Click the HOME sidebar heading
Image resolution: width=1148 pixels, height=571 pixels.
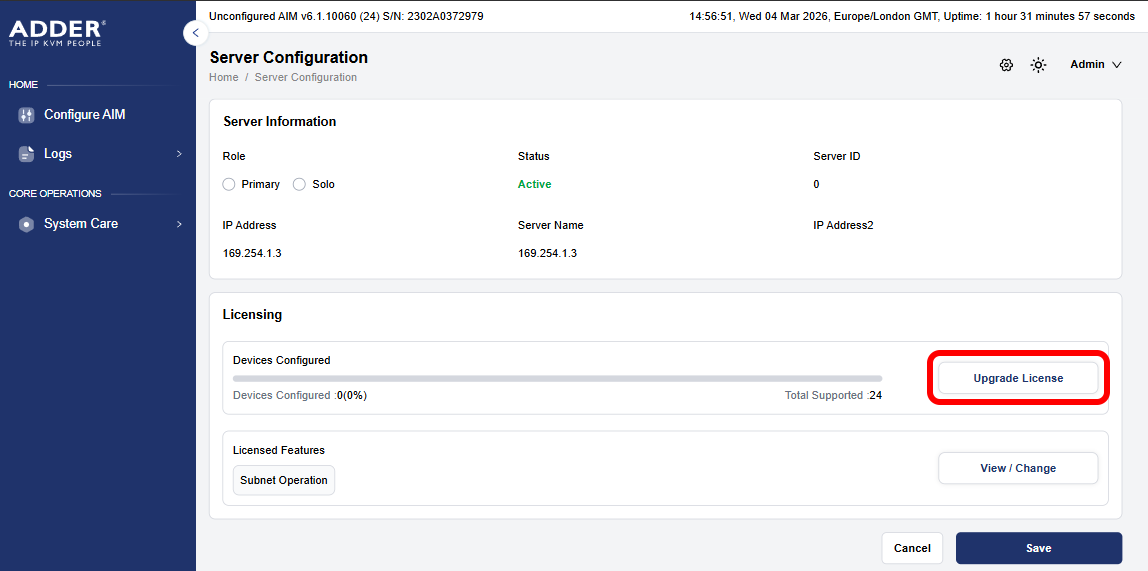click(23, 85)
